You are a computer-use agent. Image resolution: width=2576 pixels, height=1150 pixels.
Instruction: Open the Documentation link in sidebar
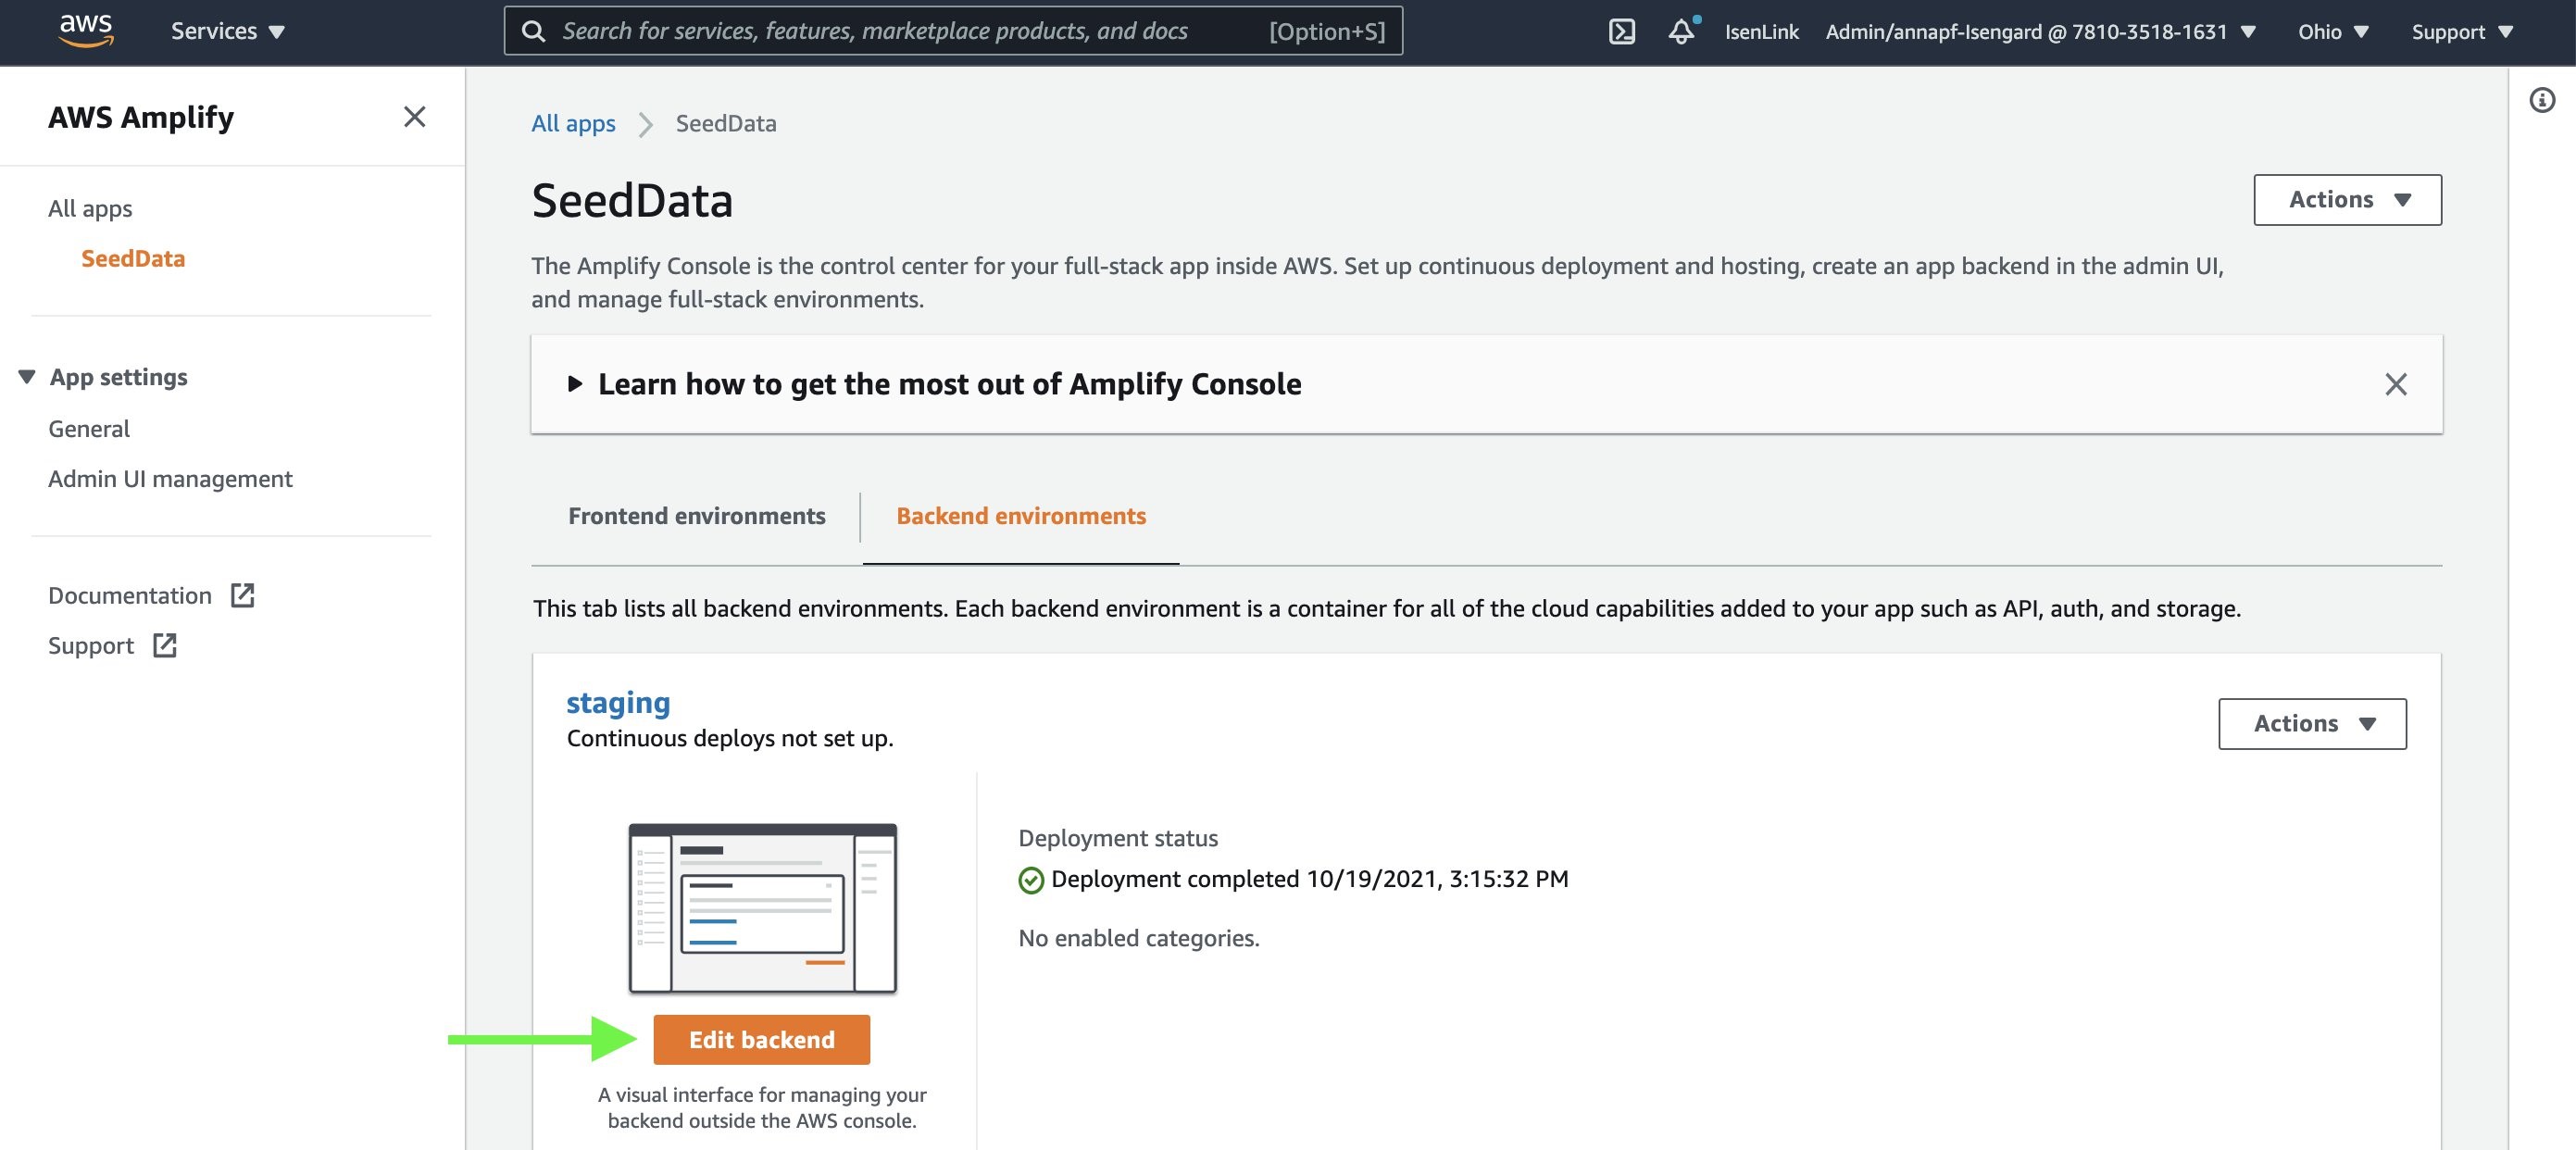pos(130,595)
